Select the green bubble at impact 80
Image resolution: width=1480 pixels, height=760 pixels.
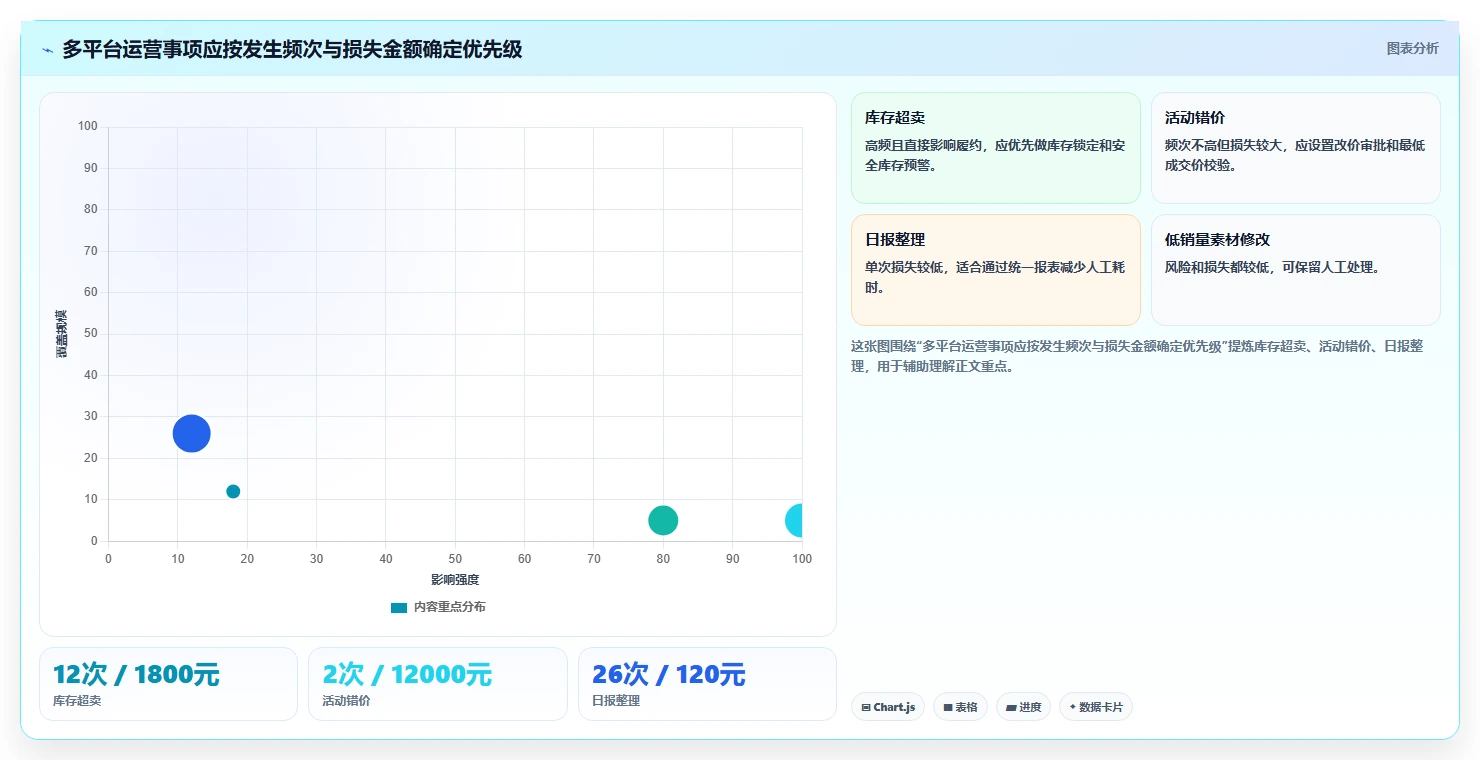(663, 520)
